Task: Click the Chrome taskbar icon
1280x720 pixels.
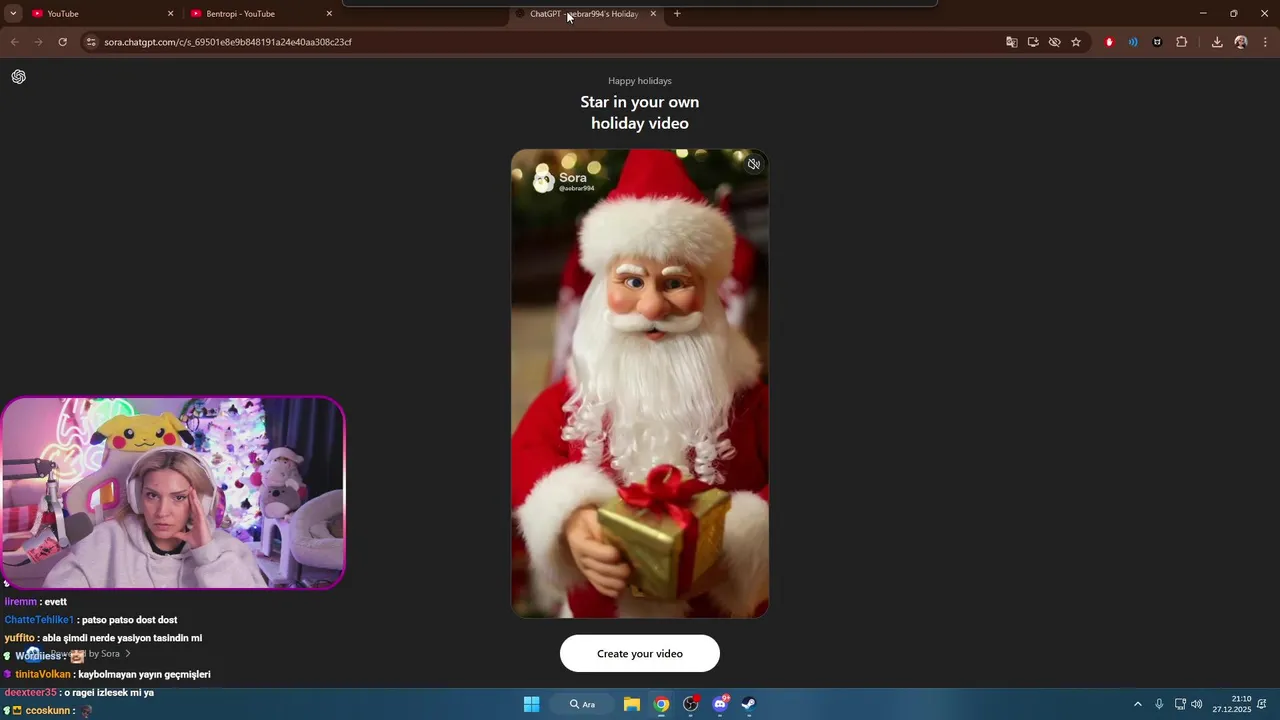Action: click(x=661, y=704)
